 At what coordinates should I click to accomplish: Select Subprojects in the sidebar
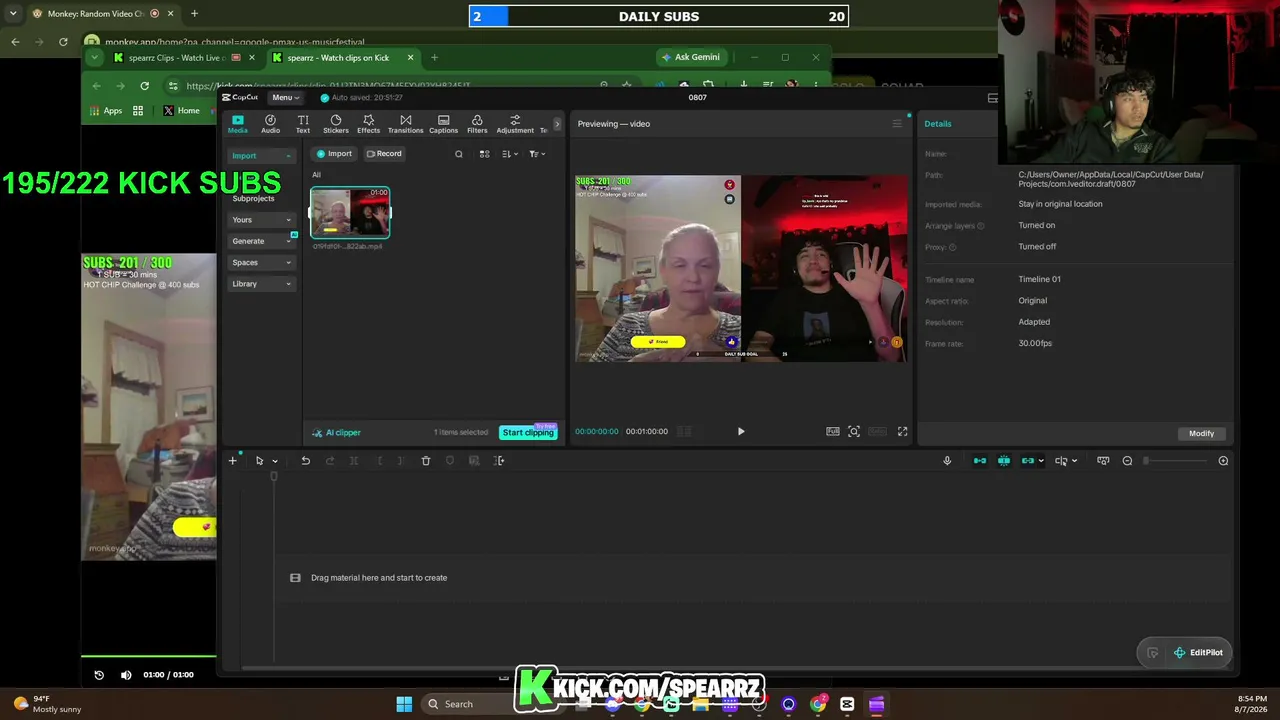pos(253,198)
